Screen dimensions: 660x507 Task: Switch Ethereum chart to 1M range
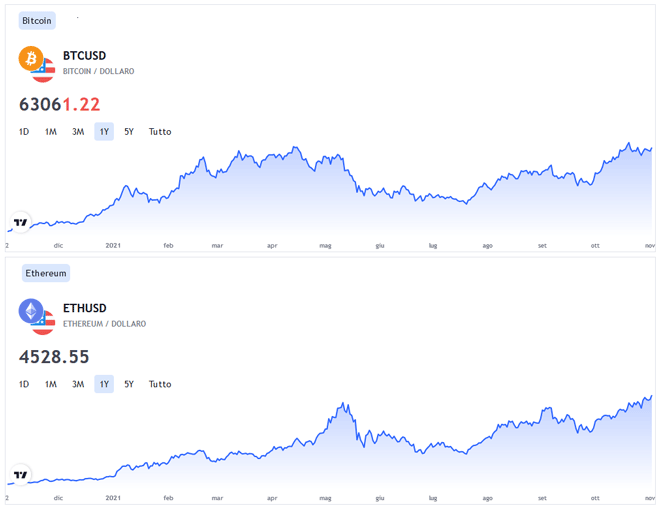tap(50, 384)
